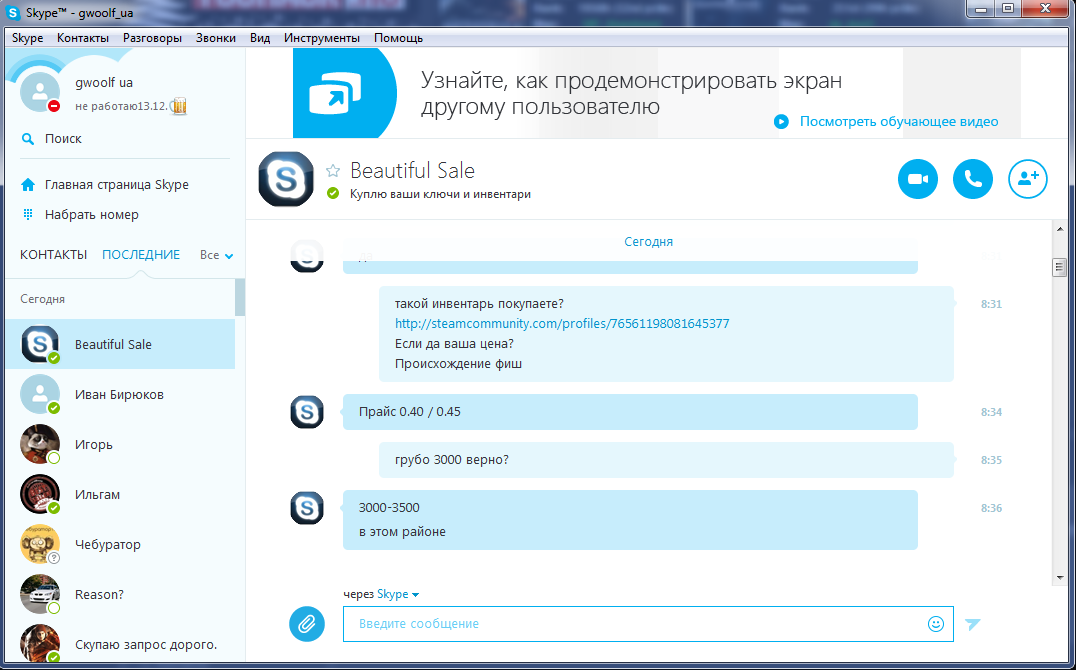Click the add participant icon
This screenshot has height=670, width=1076.
tap(1027, 180)
